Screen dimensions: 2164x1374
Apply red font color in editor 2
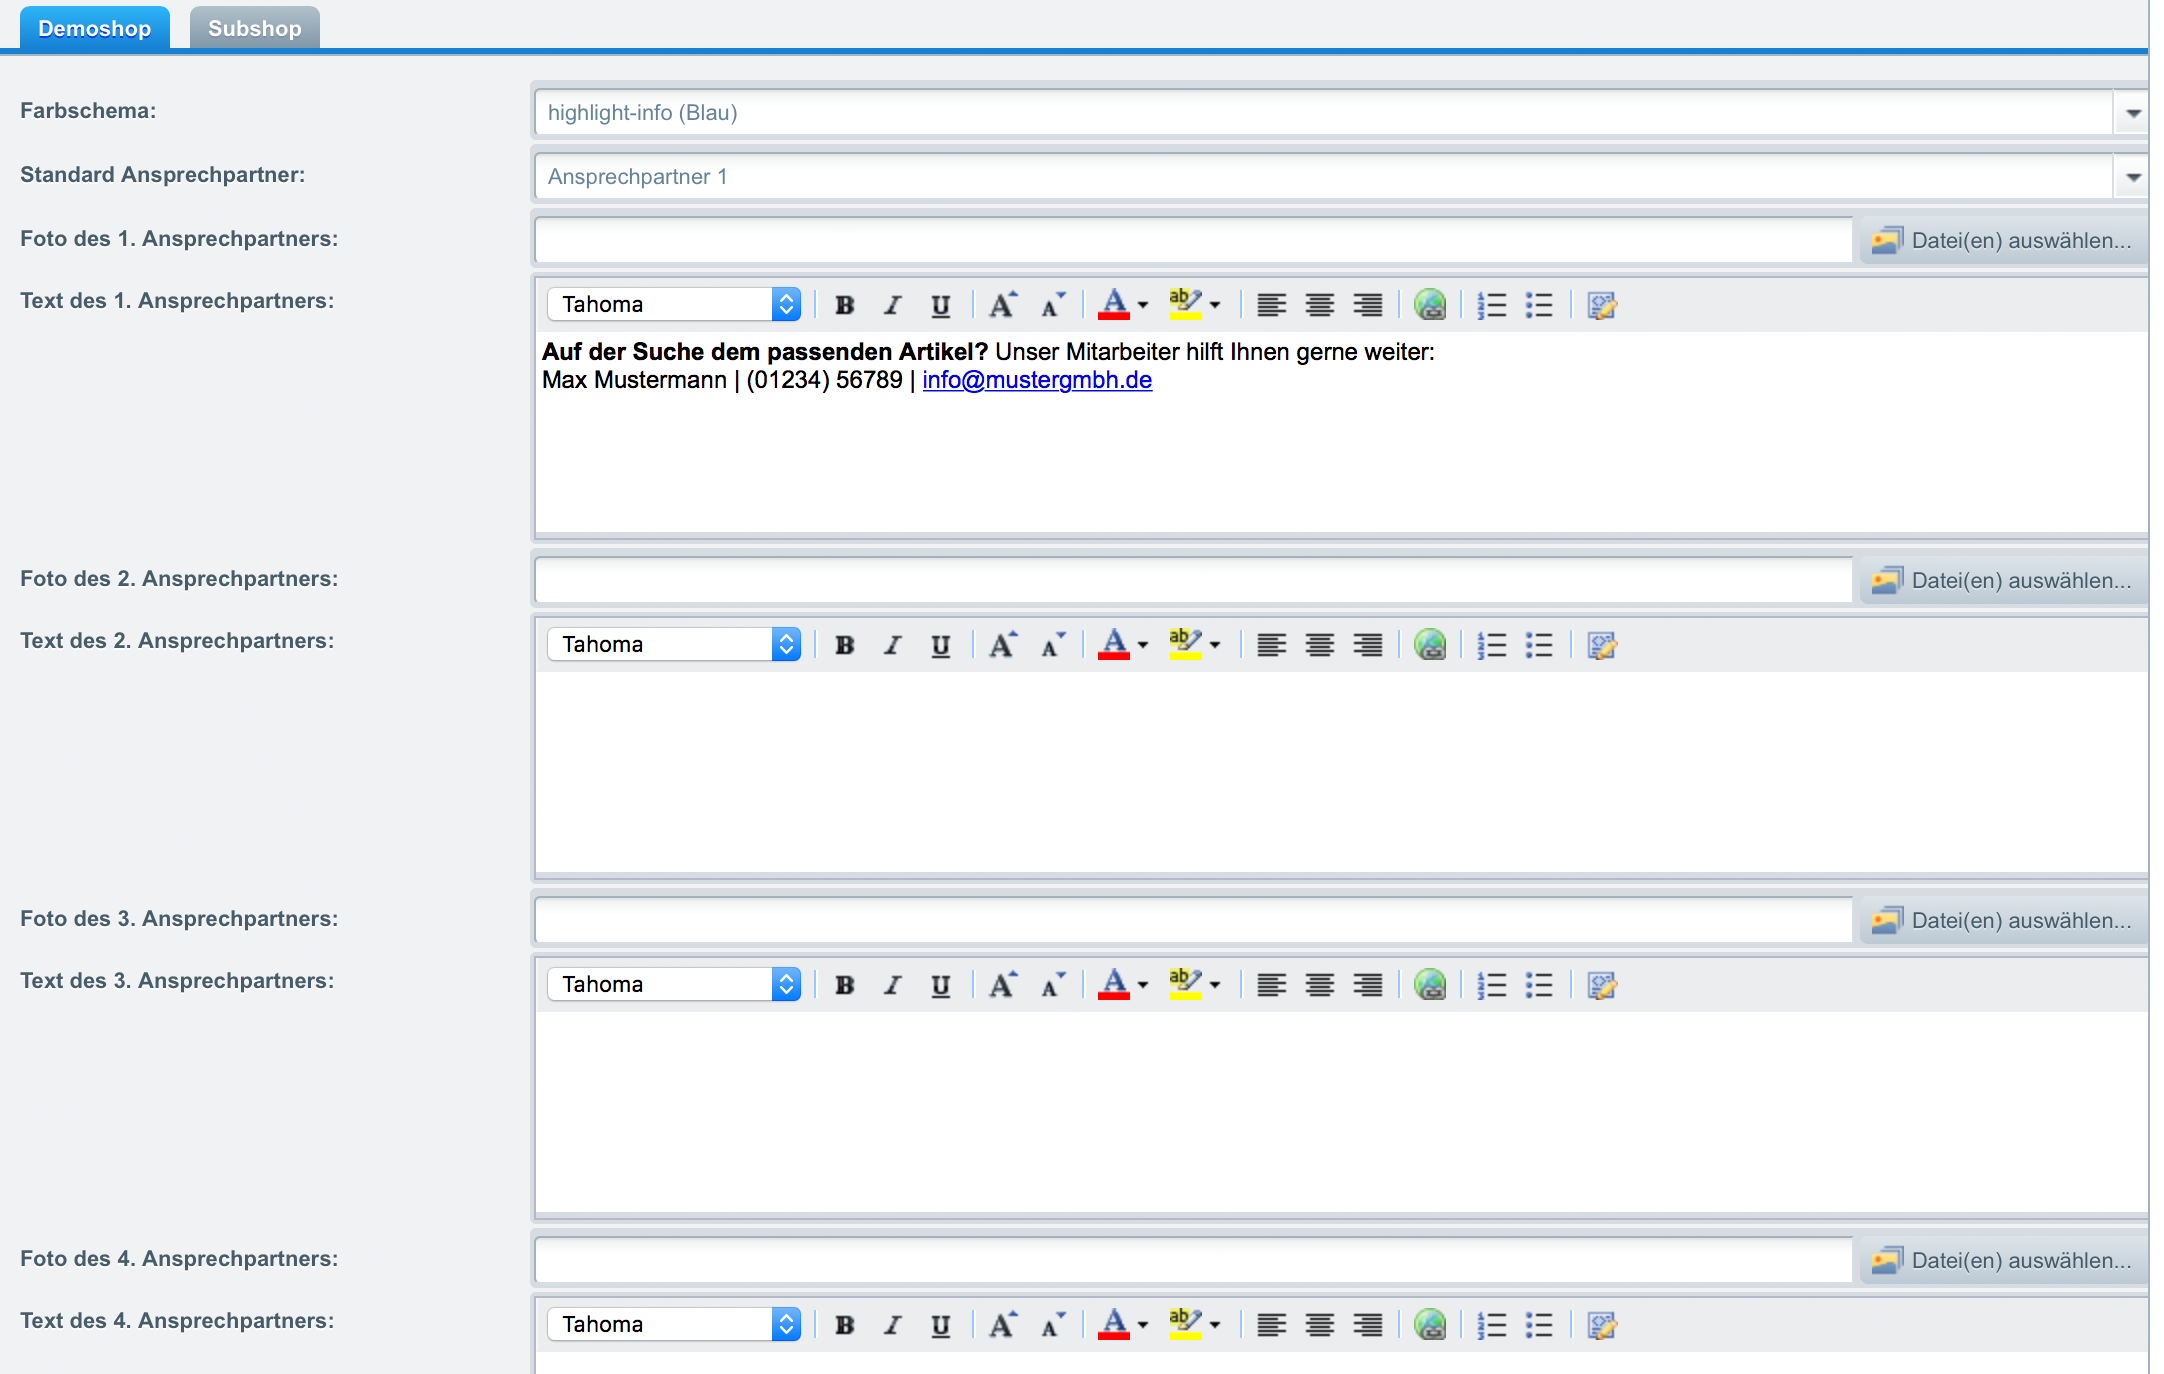tap(1113, 644)
